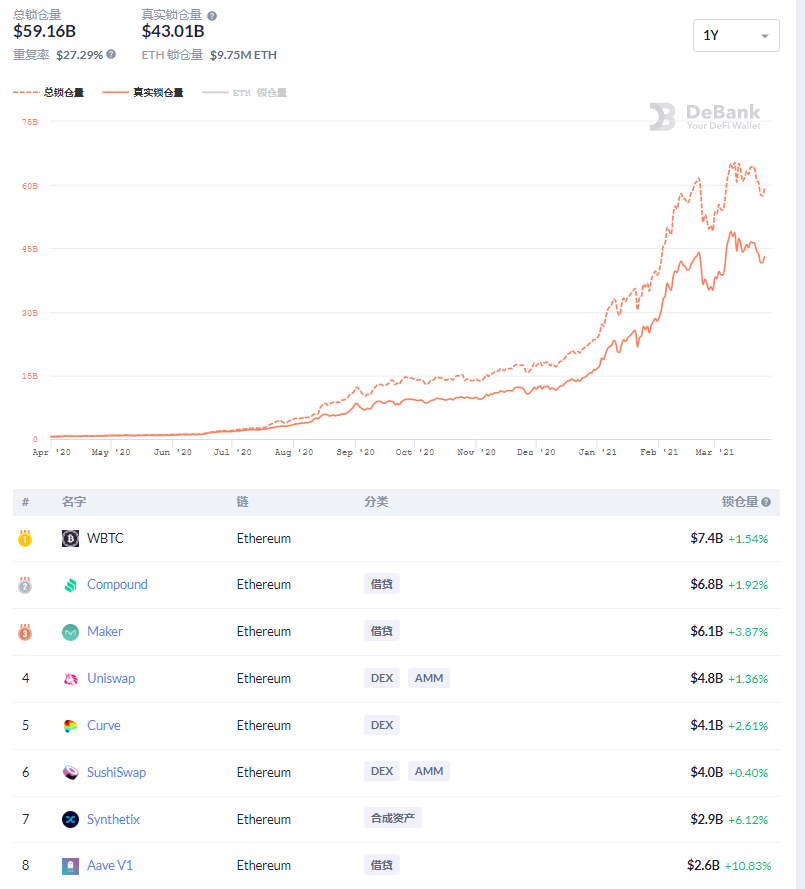Viewport: 805px width, 889px height.
Task: Click the AMM tag in Uniswap row
Action: coord(429,678)
